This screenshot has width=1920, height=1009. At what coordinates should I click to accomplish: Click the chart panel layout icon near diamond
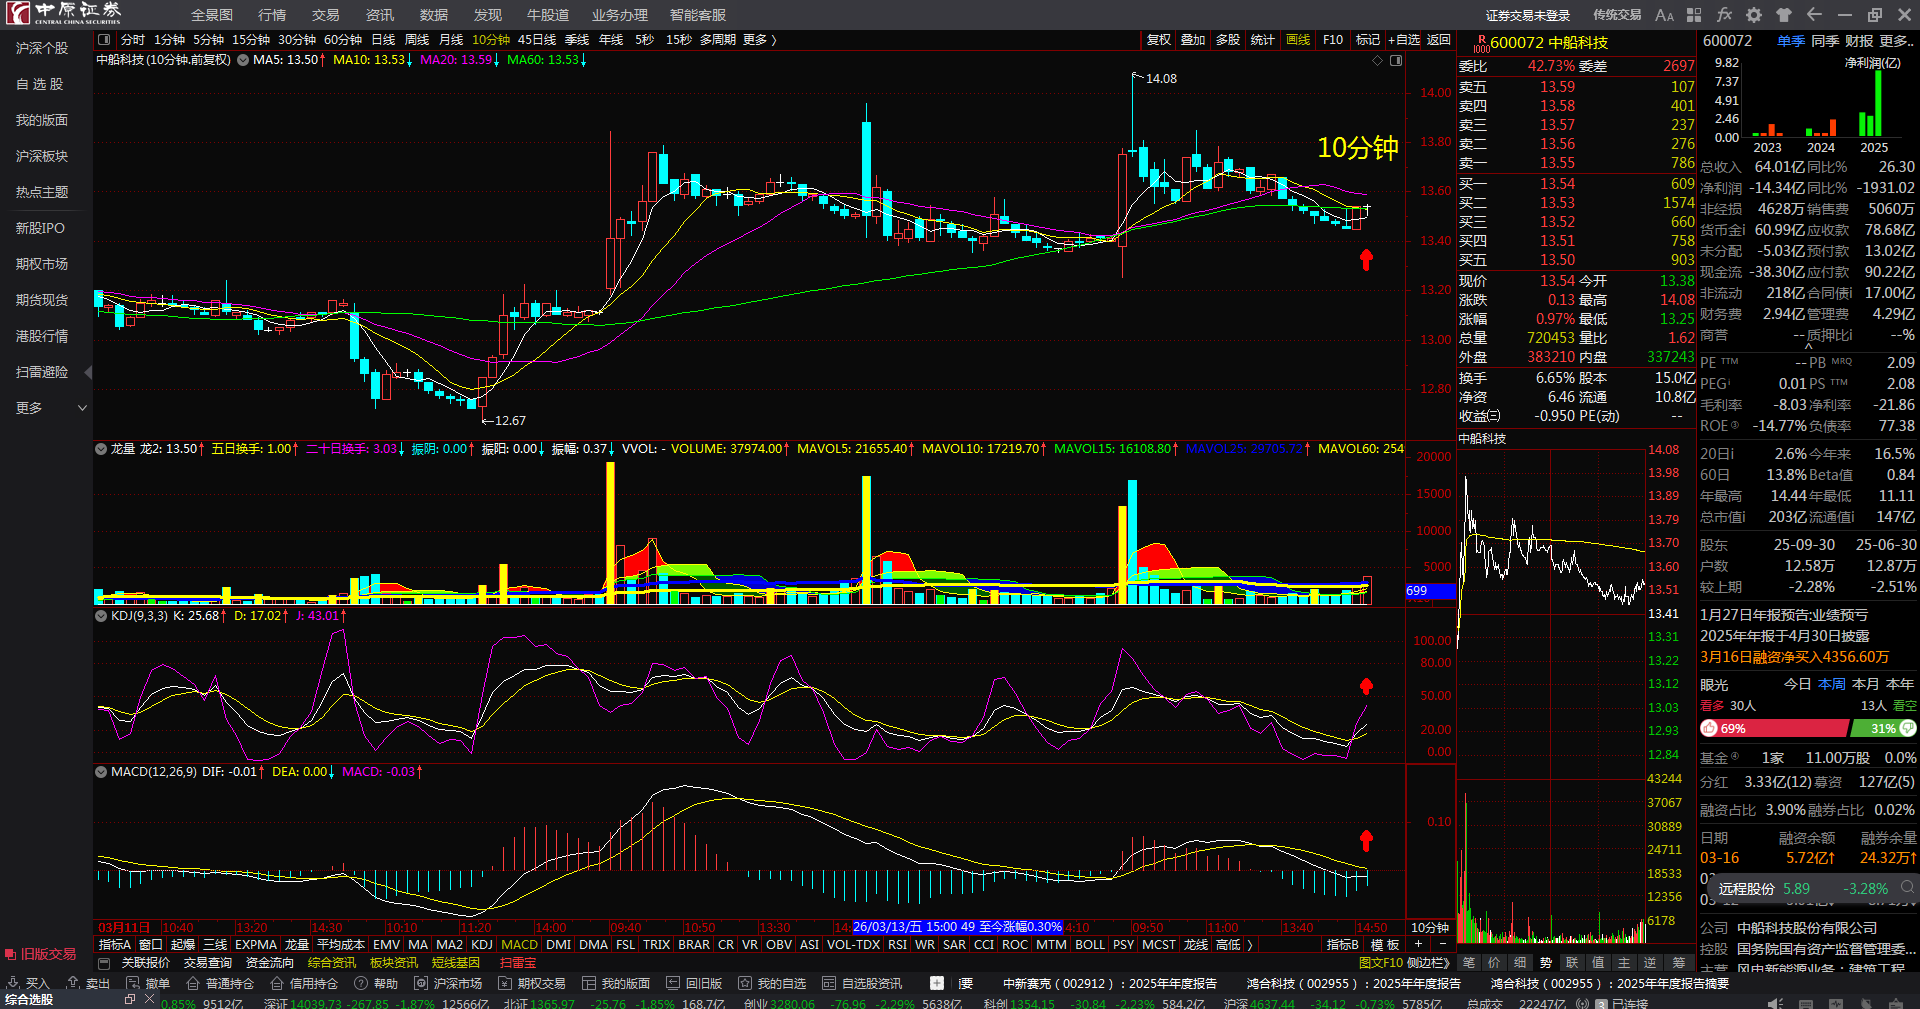pyautogui.click(x=1396, y=61)
